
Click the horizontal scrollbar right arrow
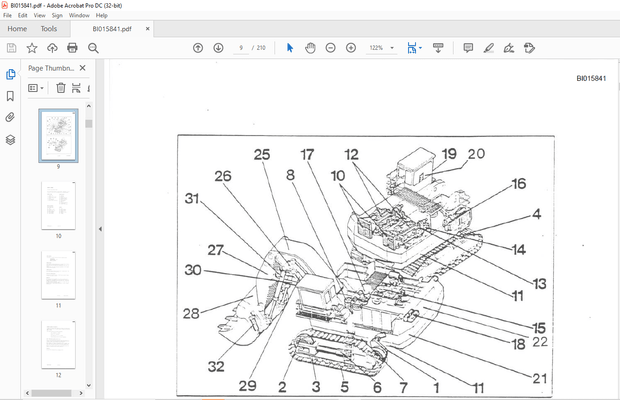tap(81, 393)
